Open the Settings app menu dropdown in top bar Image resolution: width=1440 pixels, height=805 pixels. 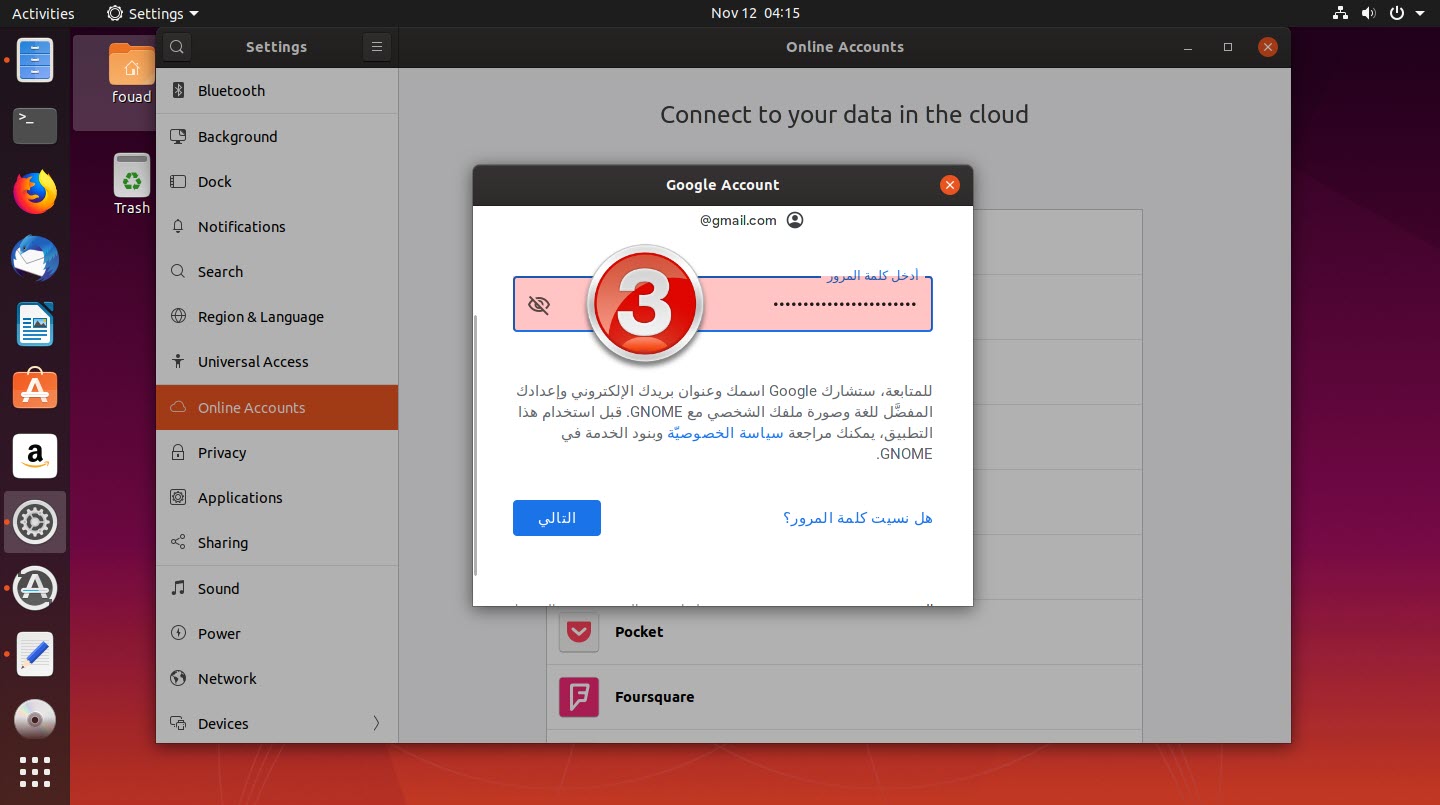click(x=152, y=13)
